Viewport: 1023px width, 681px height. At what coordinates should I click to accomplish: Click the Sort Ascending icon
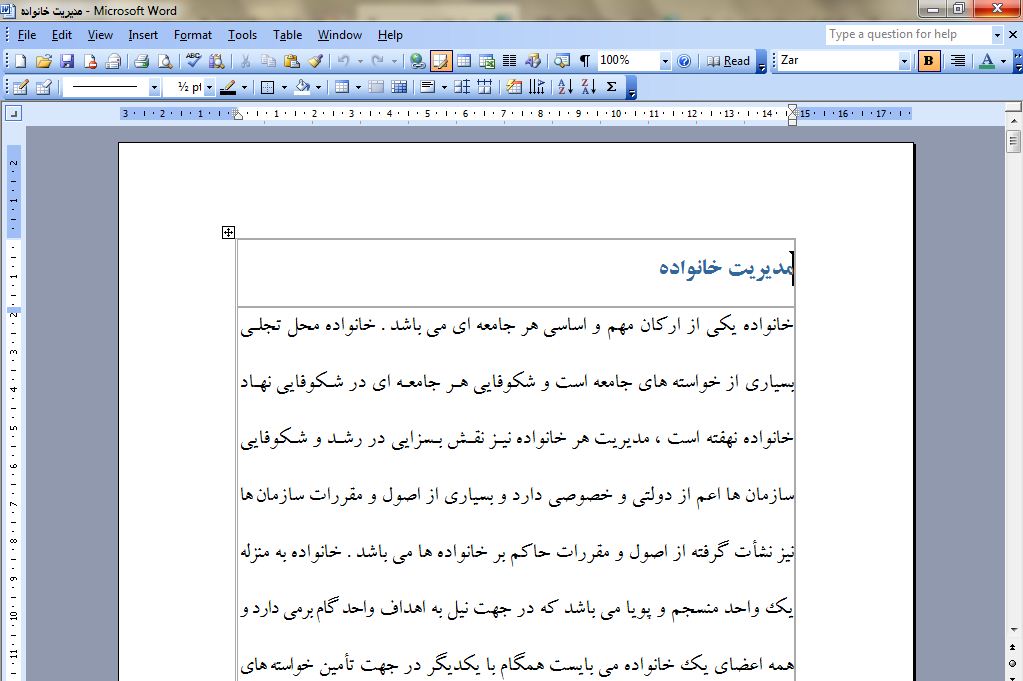point(564,87)
